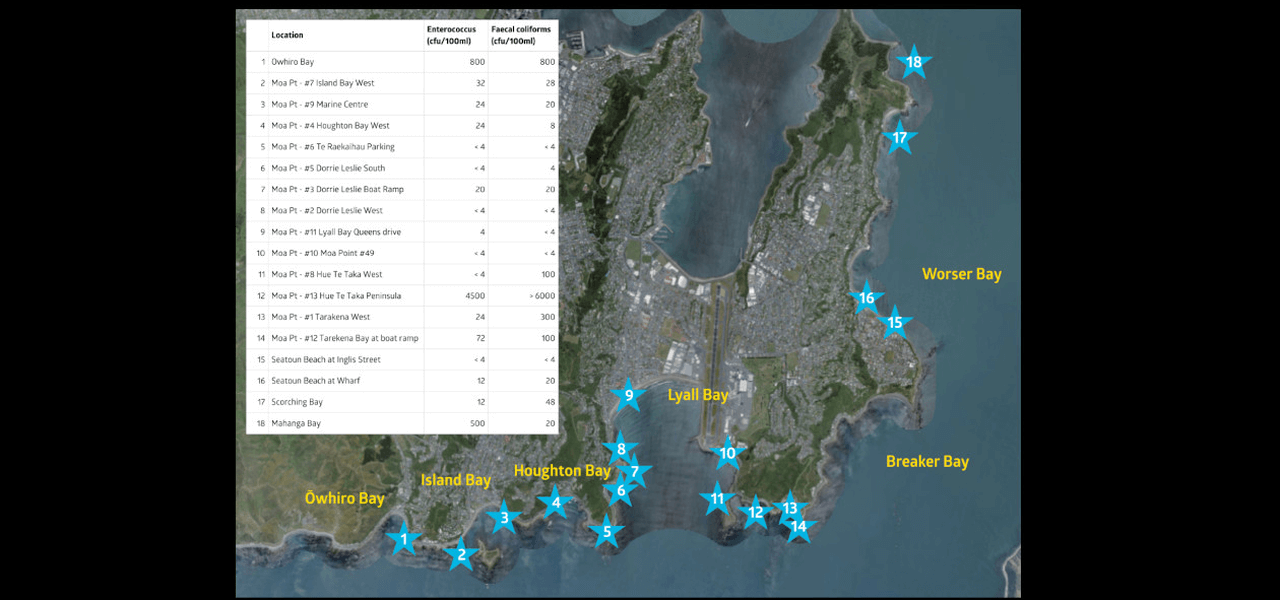Click star marker 9 at Lyall Bay
Image resolution: width=1280 pixels, height=600 pixels.
tap(629, 396)
